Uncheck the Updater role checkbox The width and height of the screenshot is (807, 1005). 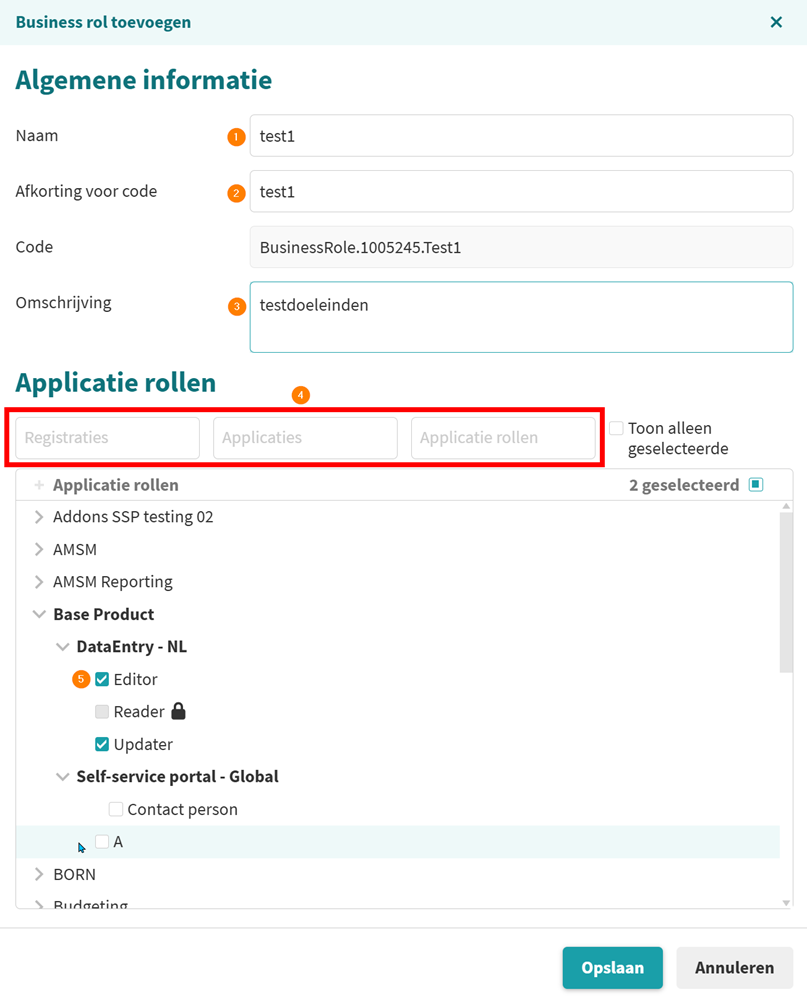click(x=102, y=744)
